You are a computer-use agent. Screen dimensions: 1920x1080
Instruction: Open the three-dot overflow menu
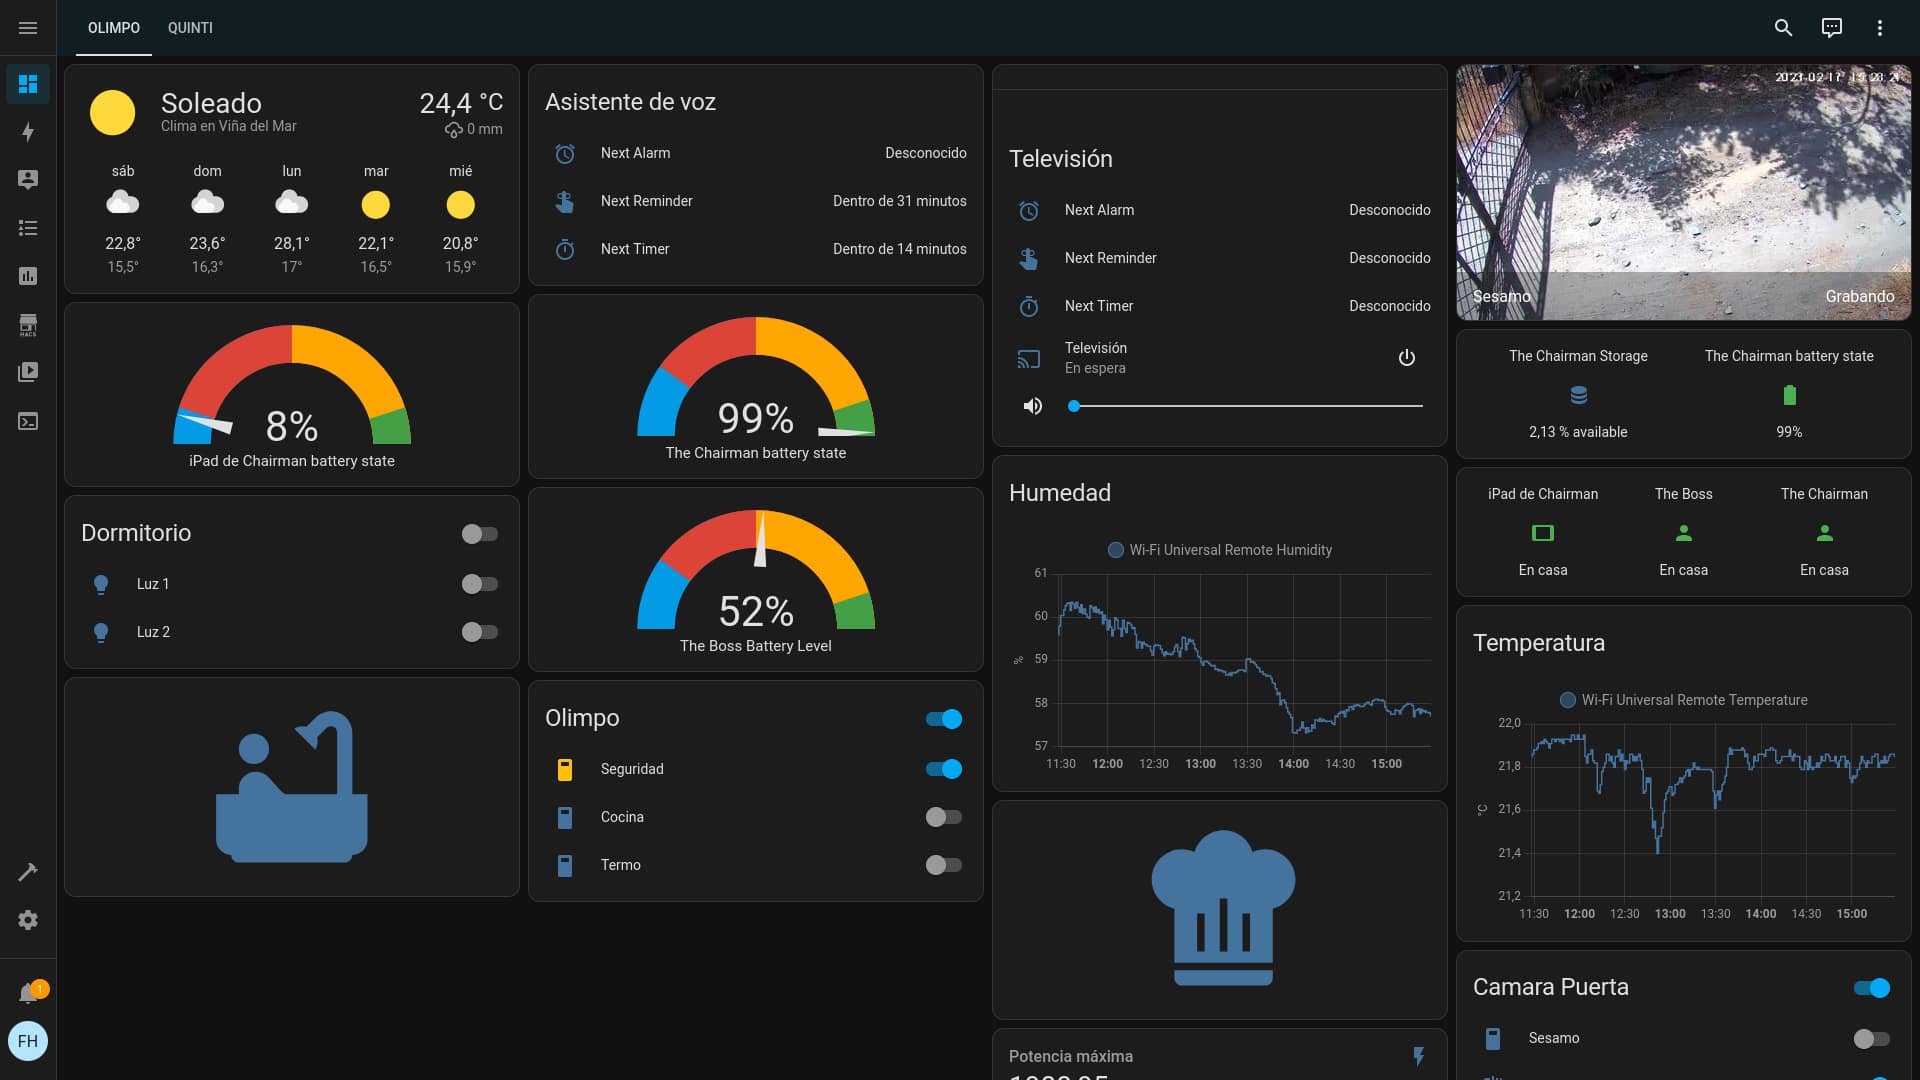(x=1879, y=28)
